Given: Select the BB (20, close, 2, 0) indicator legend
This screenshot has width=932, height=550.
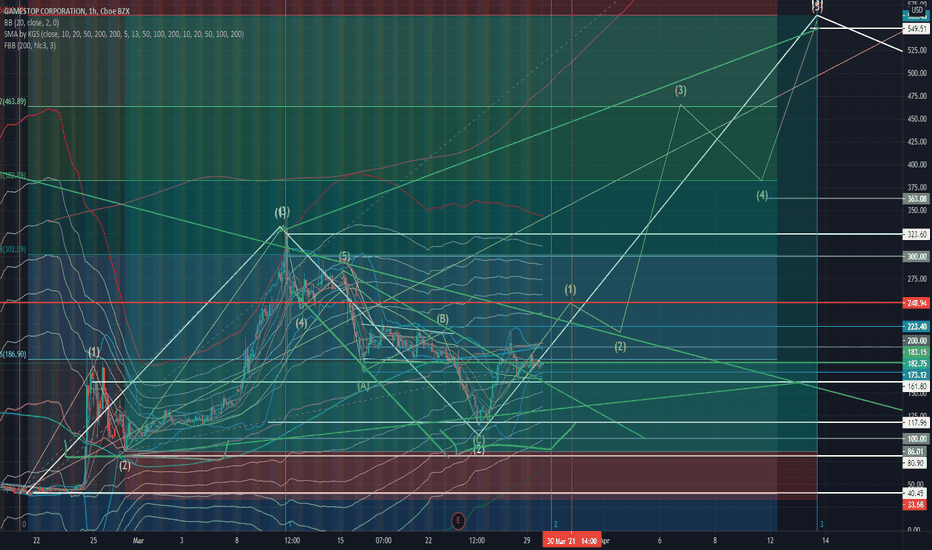Looking at the screenshot, I should tap(32, 23).
